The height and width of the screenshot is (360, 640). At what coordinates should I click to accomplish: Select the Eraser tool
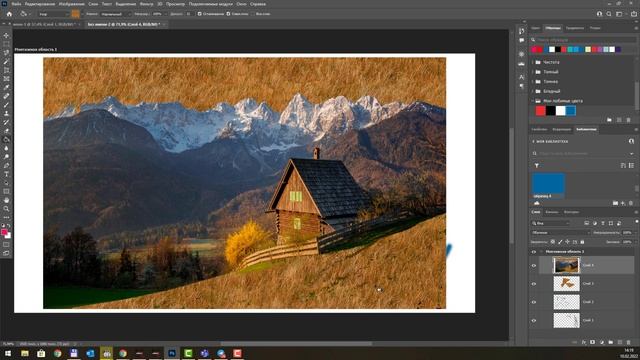[x=6, y=131]
